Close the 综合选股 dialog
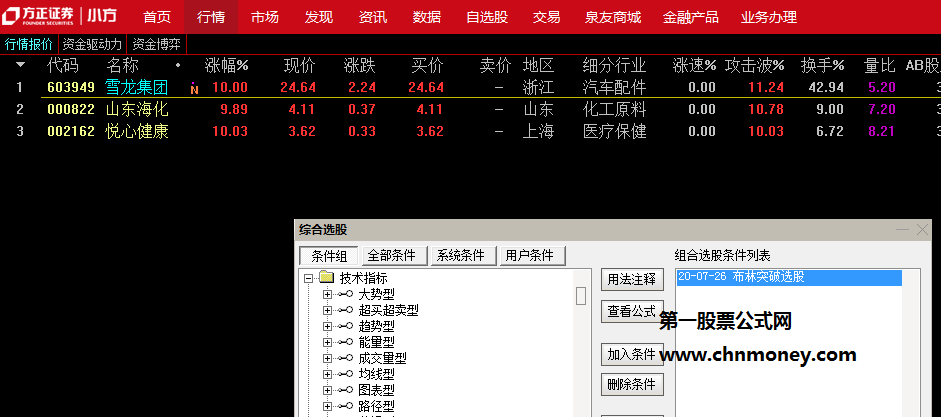 pyautogui.click(x=922, y=230)
